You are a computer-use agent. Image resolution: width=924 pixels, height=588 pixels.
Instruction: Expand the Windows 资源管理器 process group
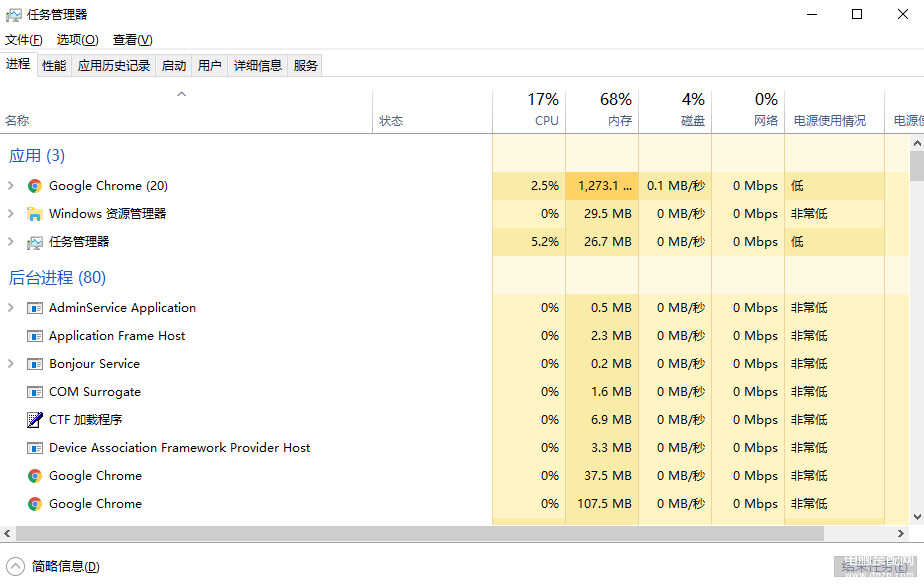click(11, 213)
